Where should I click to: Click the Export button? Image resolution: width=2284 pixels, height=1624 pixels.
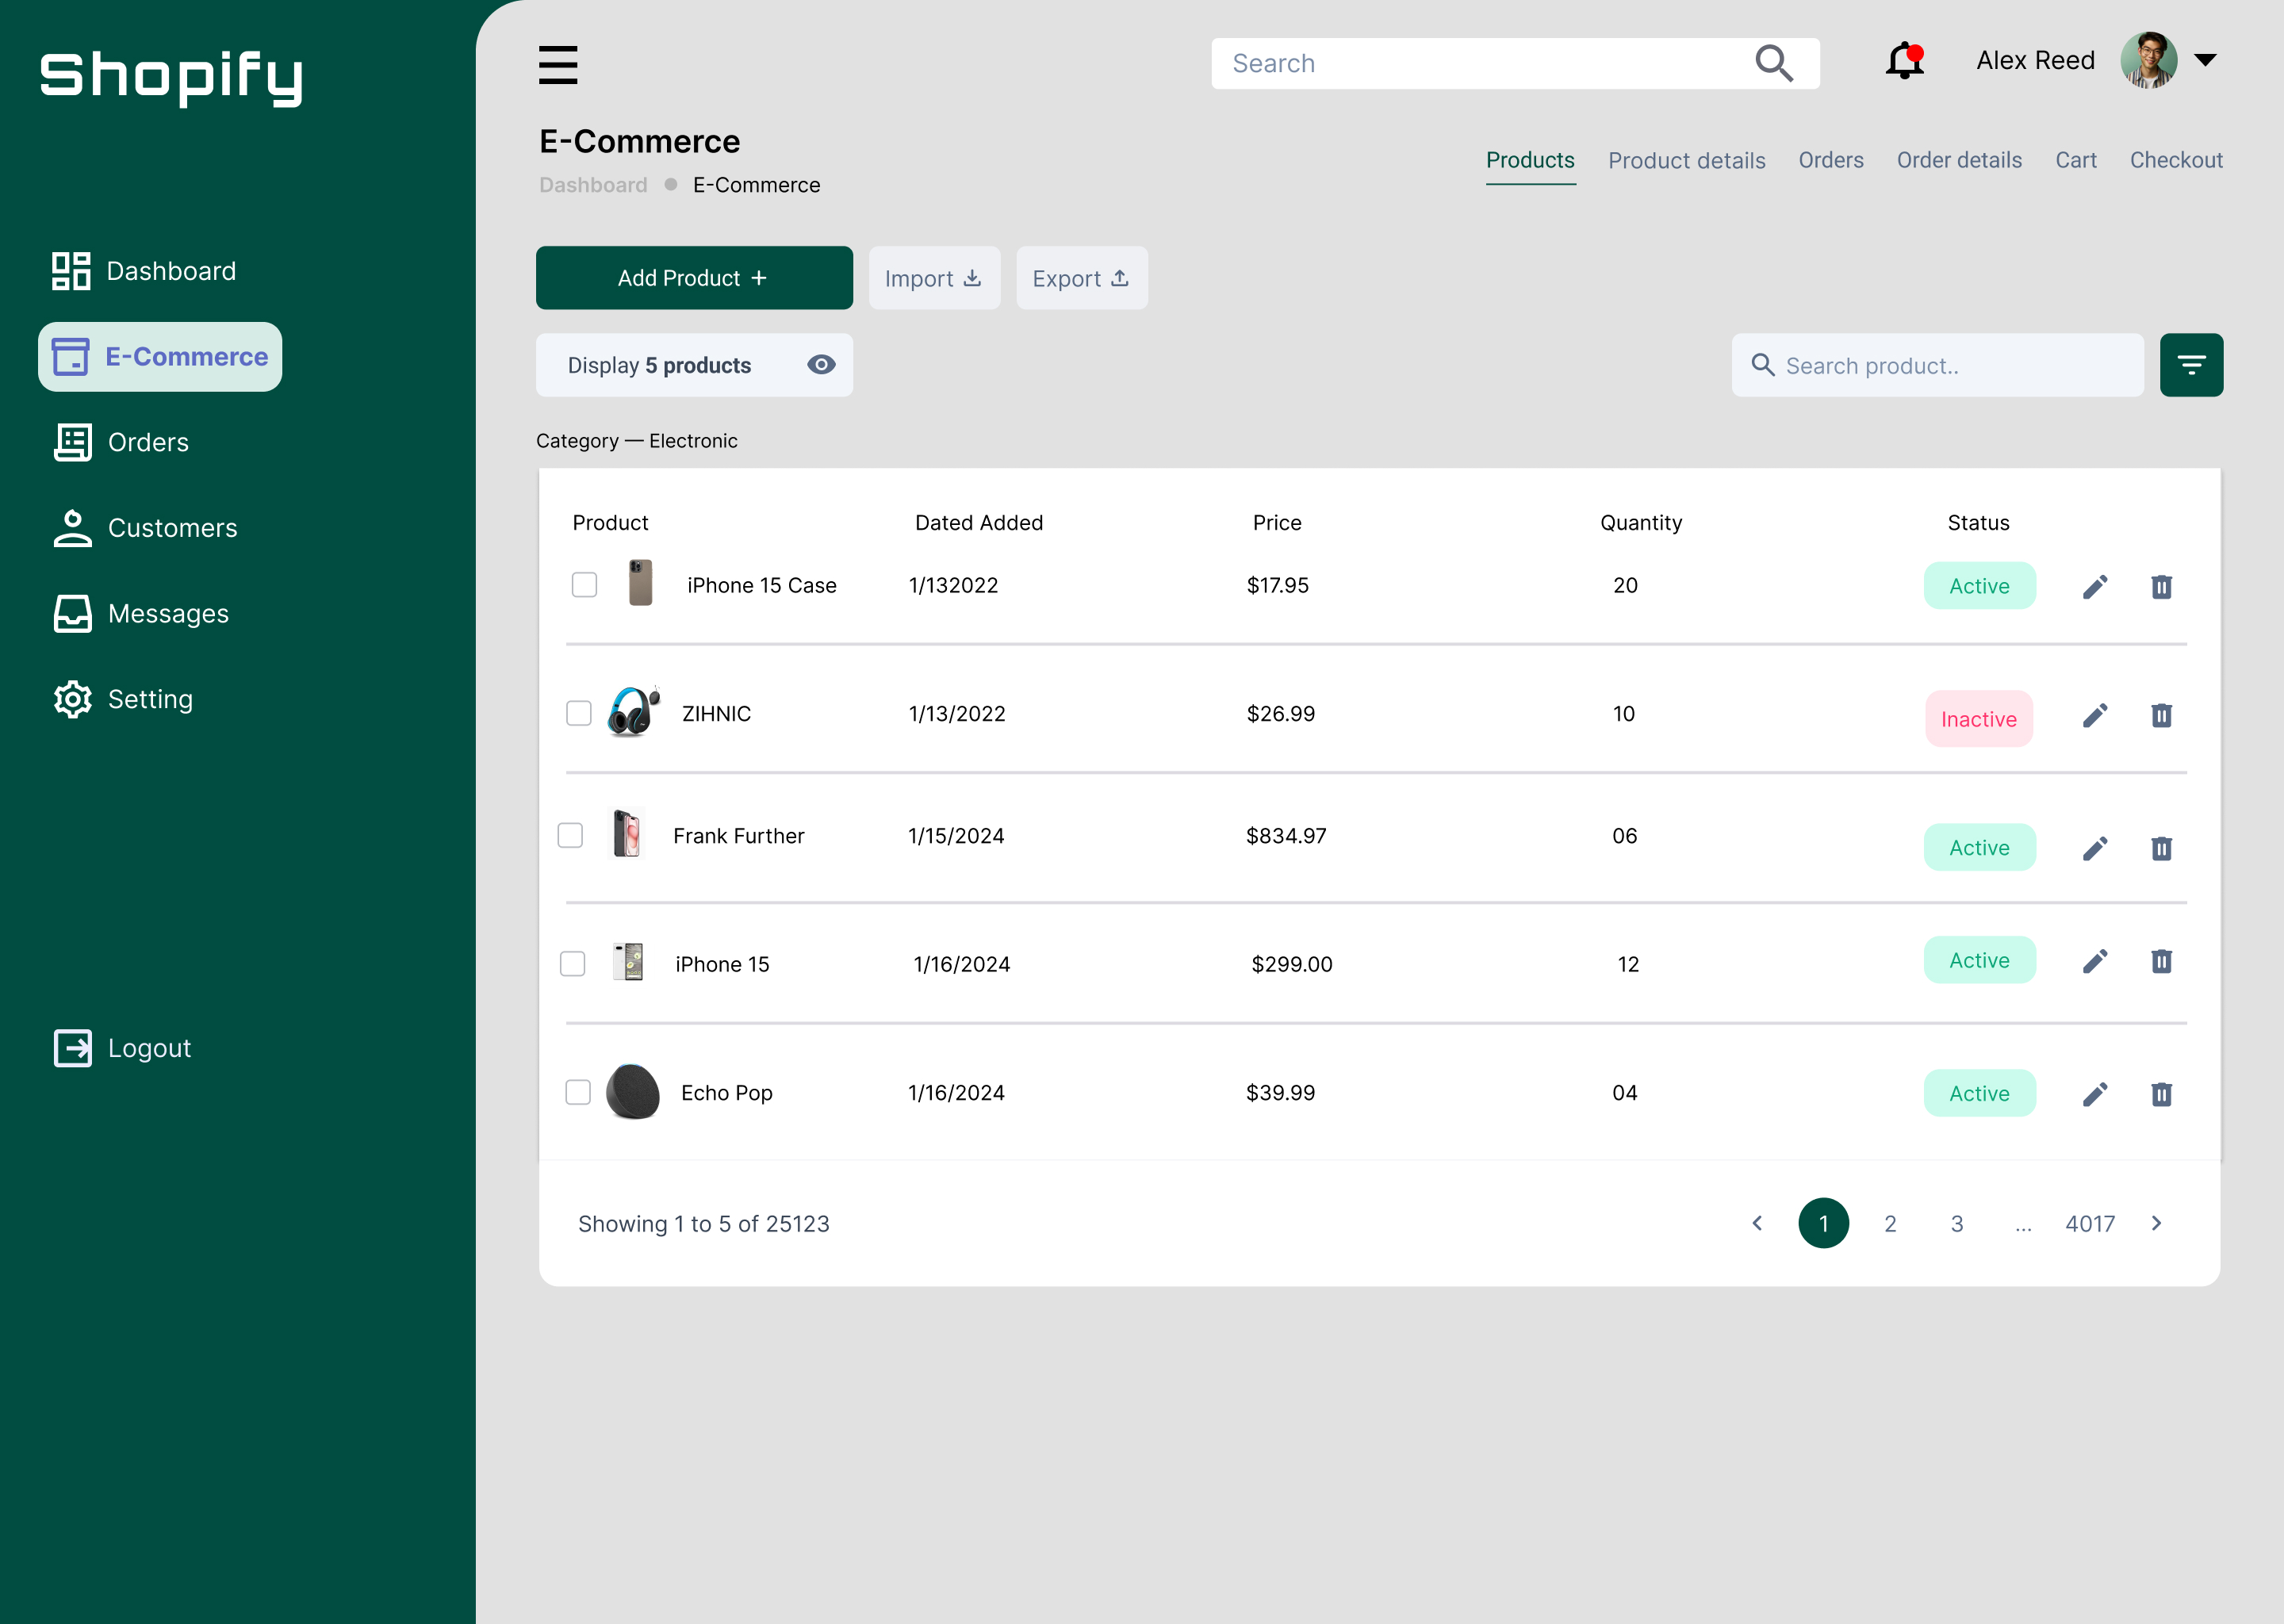coord(1082,278)
